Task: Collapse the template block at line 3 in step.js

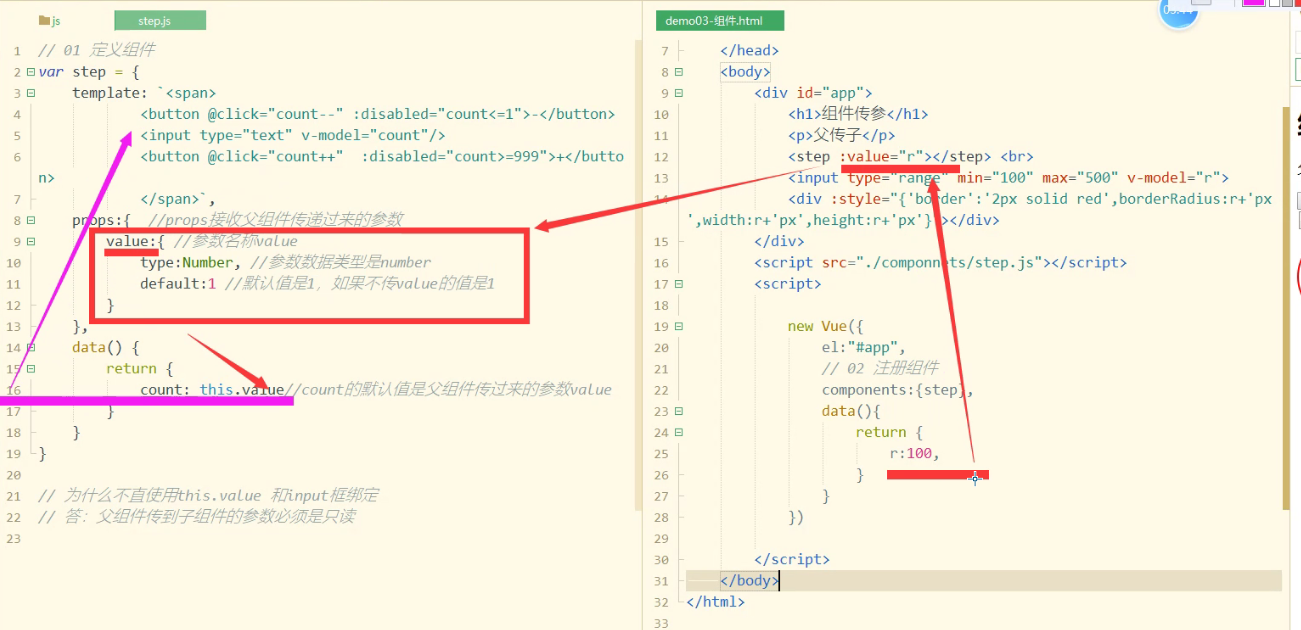Action: [x=31, y=93]
